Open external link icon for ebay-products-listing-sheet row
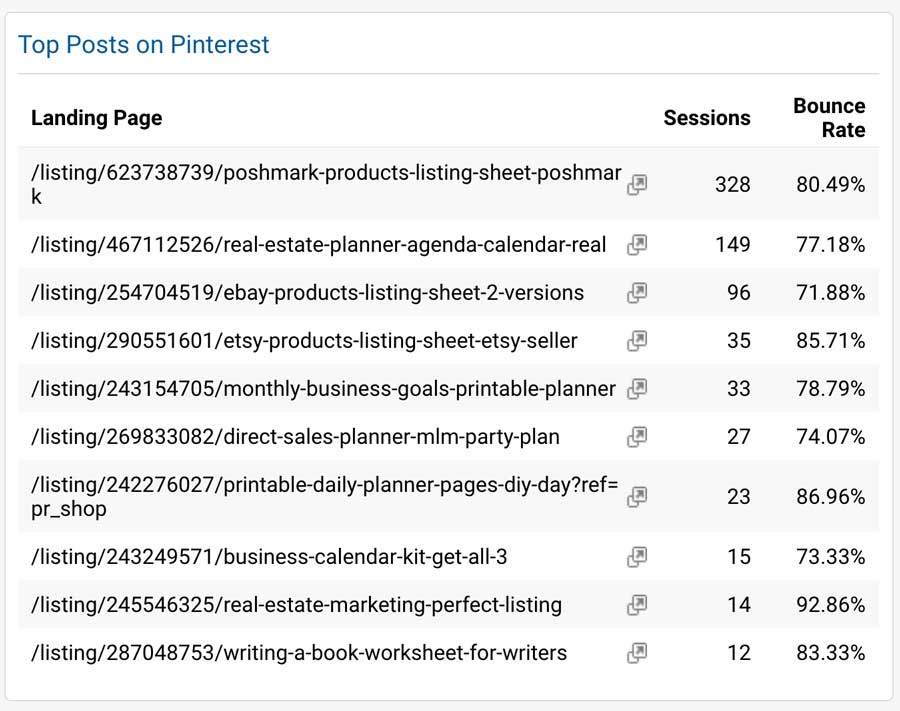 pyautogui.click(x=637, y=293)
